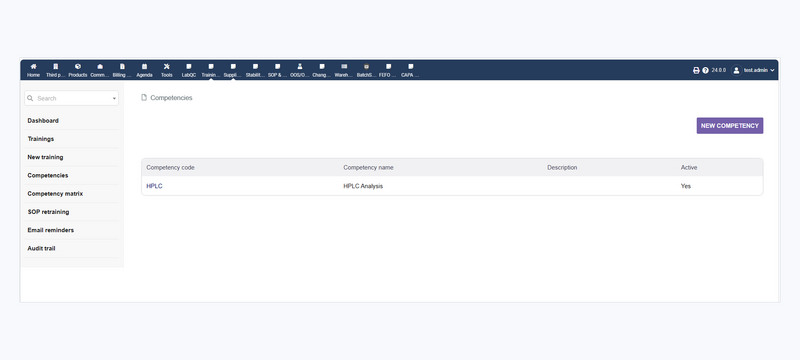Image resolution: width=800 pixels, height=360 pixels.
Task: Click the NEW COMPETENCY button
Action: coord(730,125)
